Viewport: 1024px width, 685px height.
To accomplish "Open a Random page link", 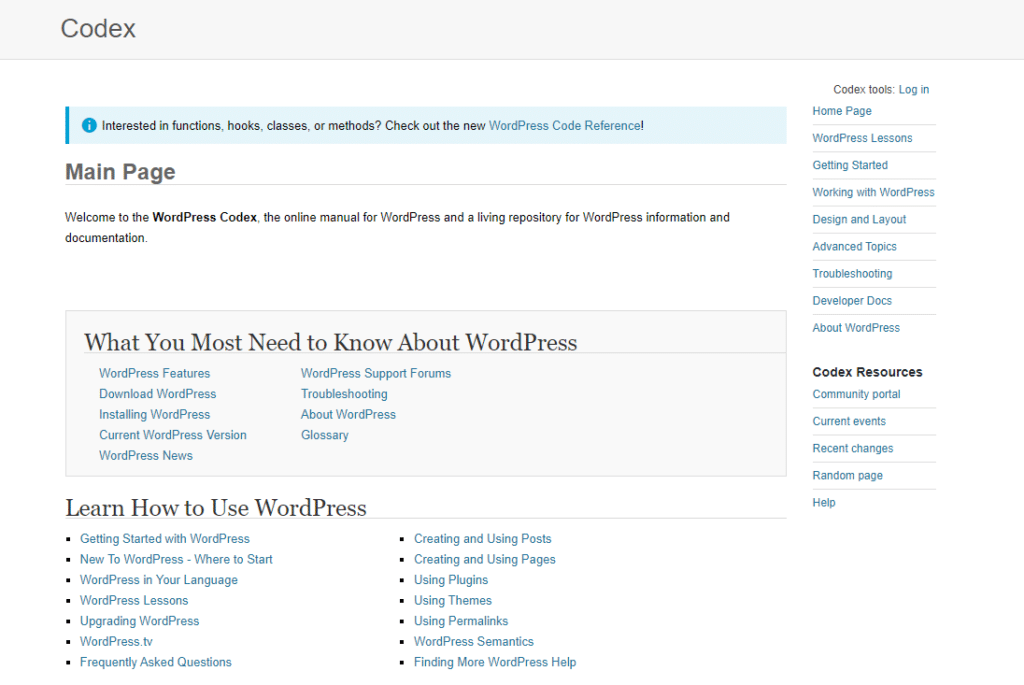I will (847, 475).
